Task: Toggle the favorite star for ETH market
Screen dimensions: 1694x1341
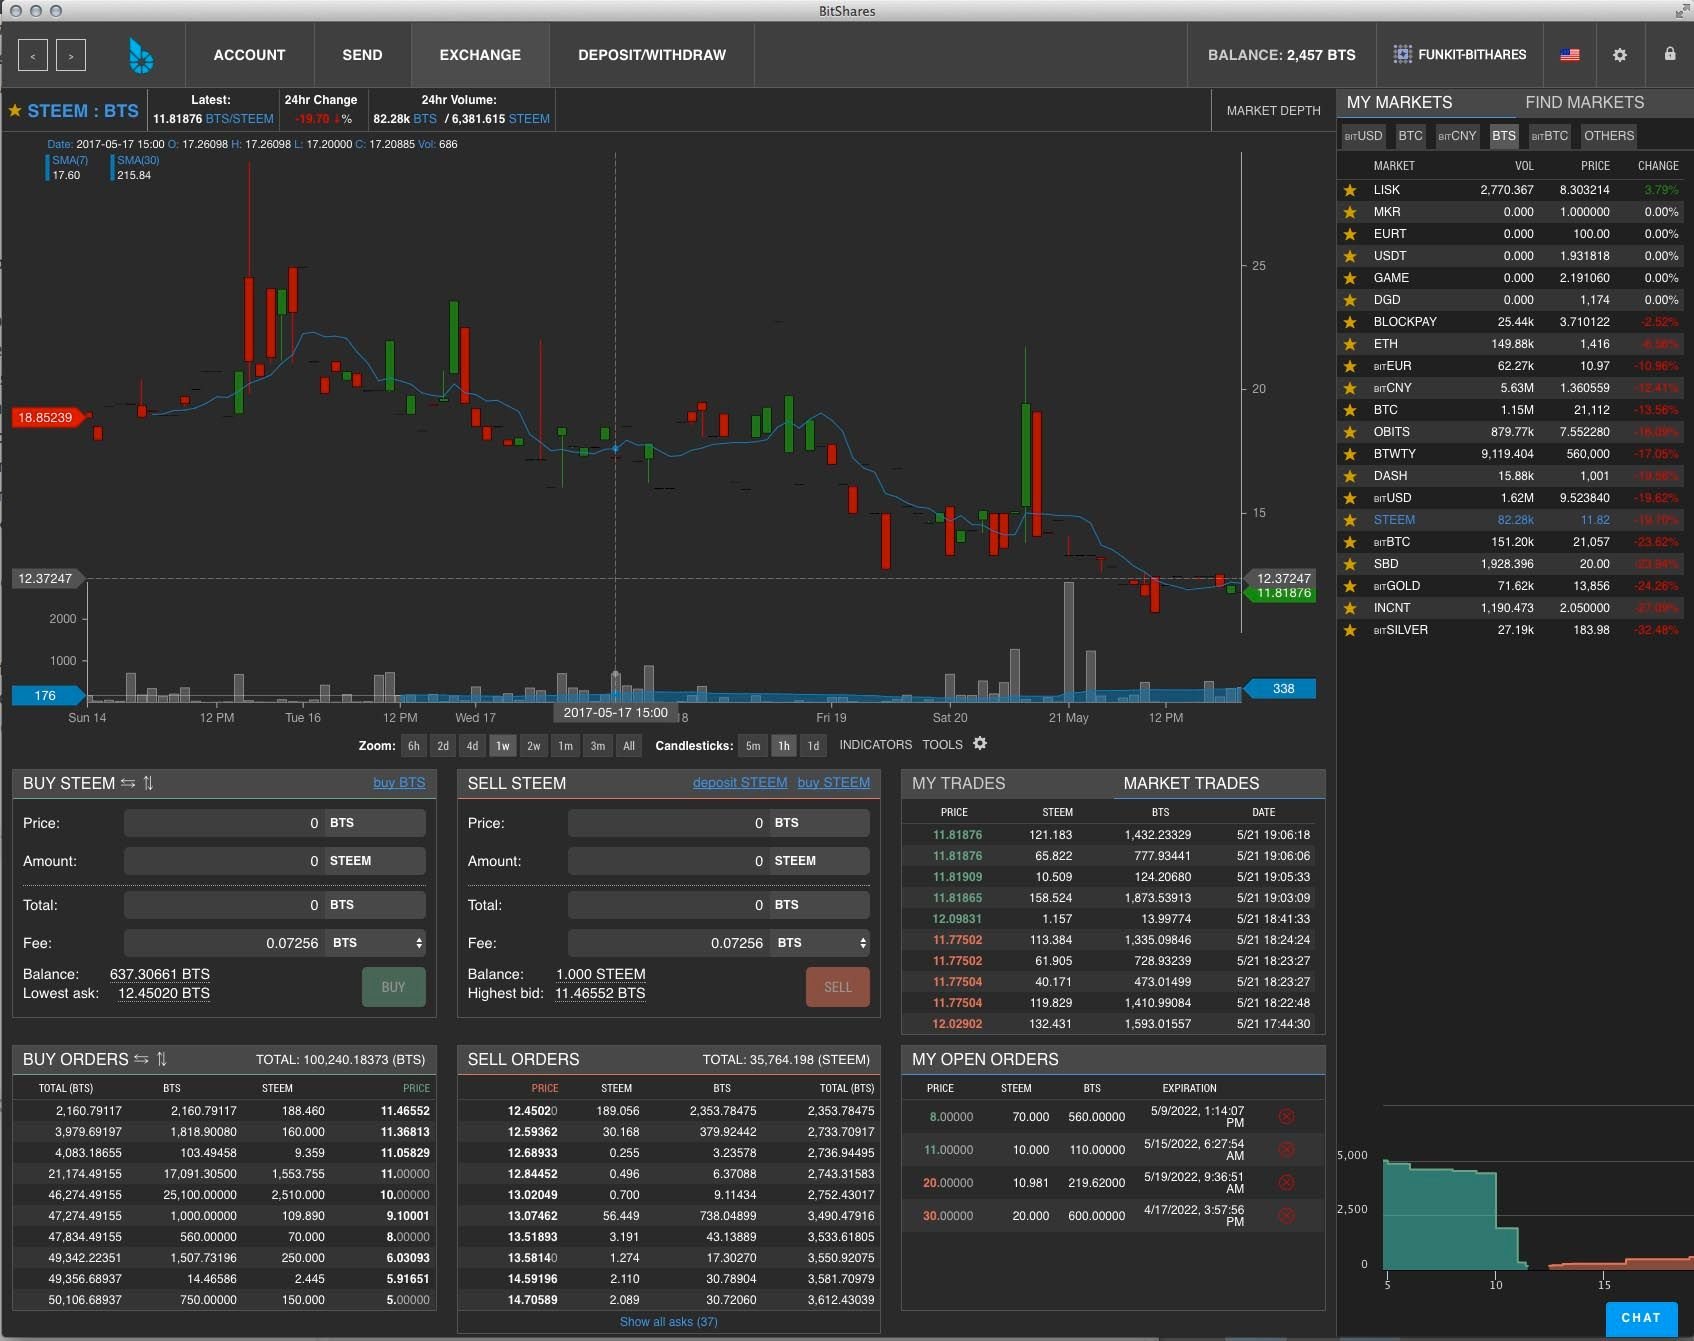Action: 1350,344
